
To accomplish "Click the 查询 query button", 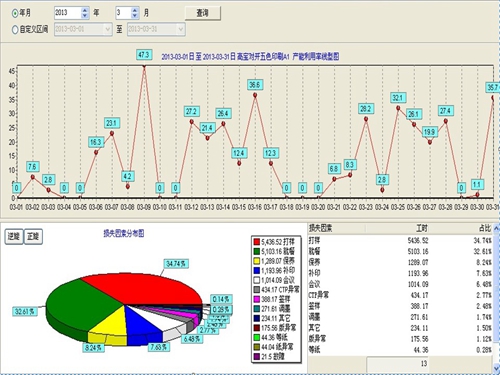I will tap(203, 13).
